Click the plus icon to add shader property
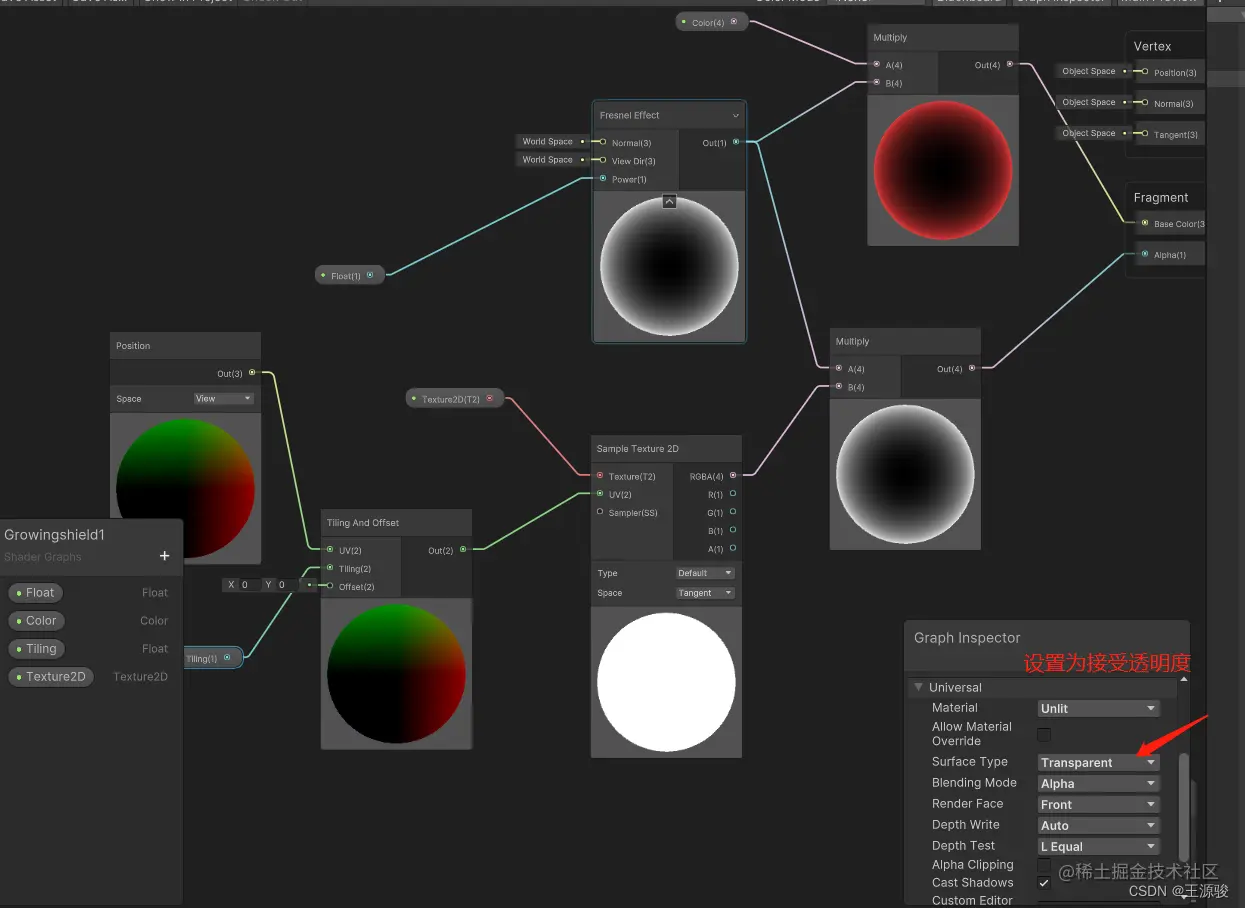This screenshot has width=1245, height=908. pyautogui.click(x=164, y=556)
